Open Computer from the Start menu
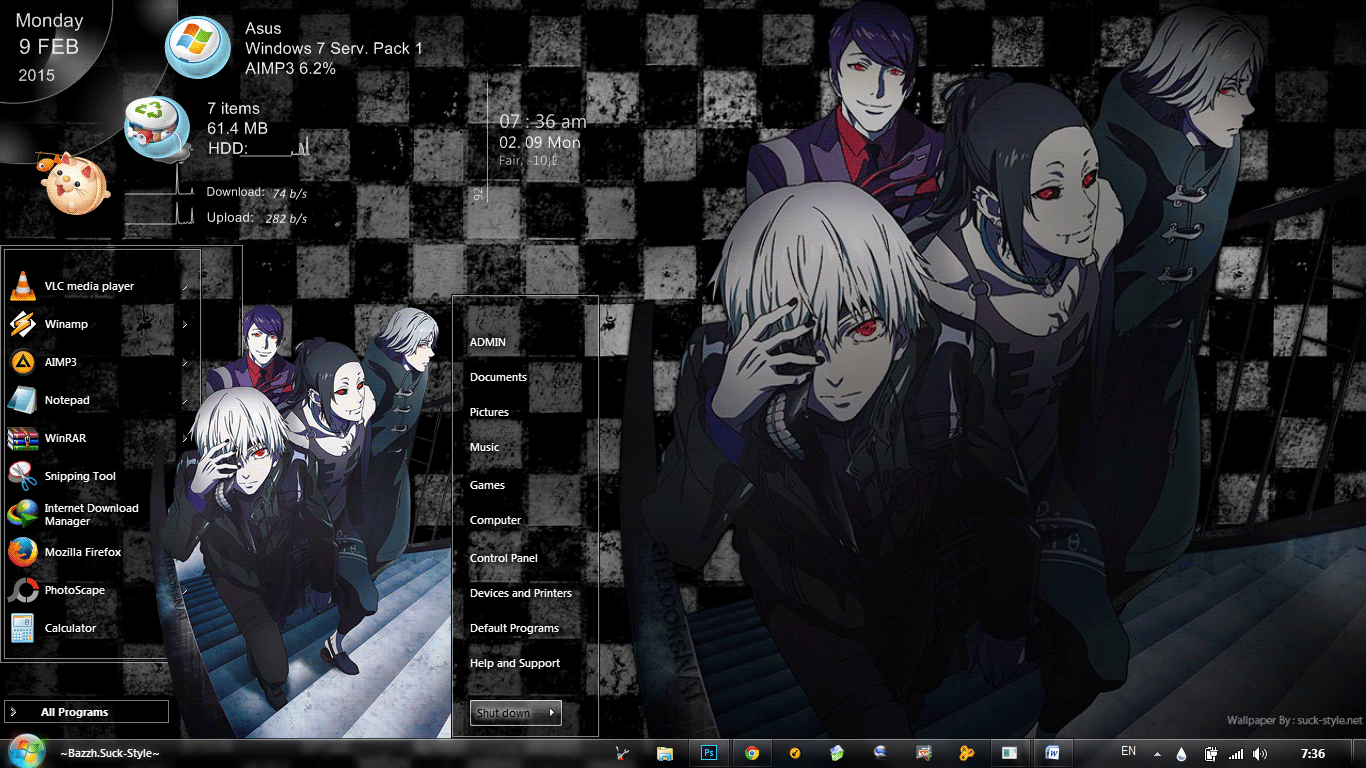Screen dimensions: 1366x768 tap(495, 520)
